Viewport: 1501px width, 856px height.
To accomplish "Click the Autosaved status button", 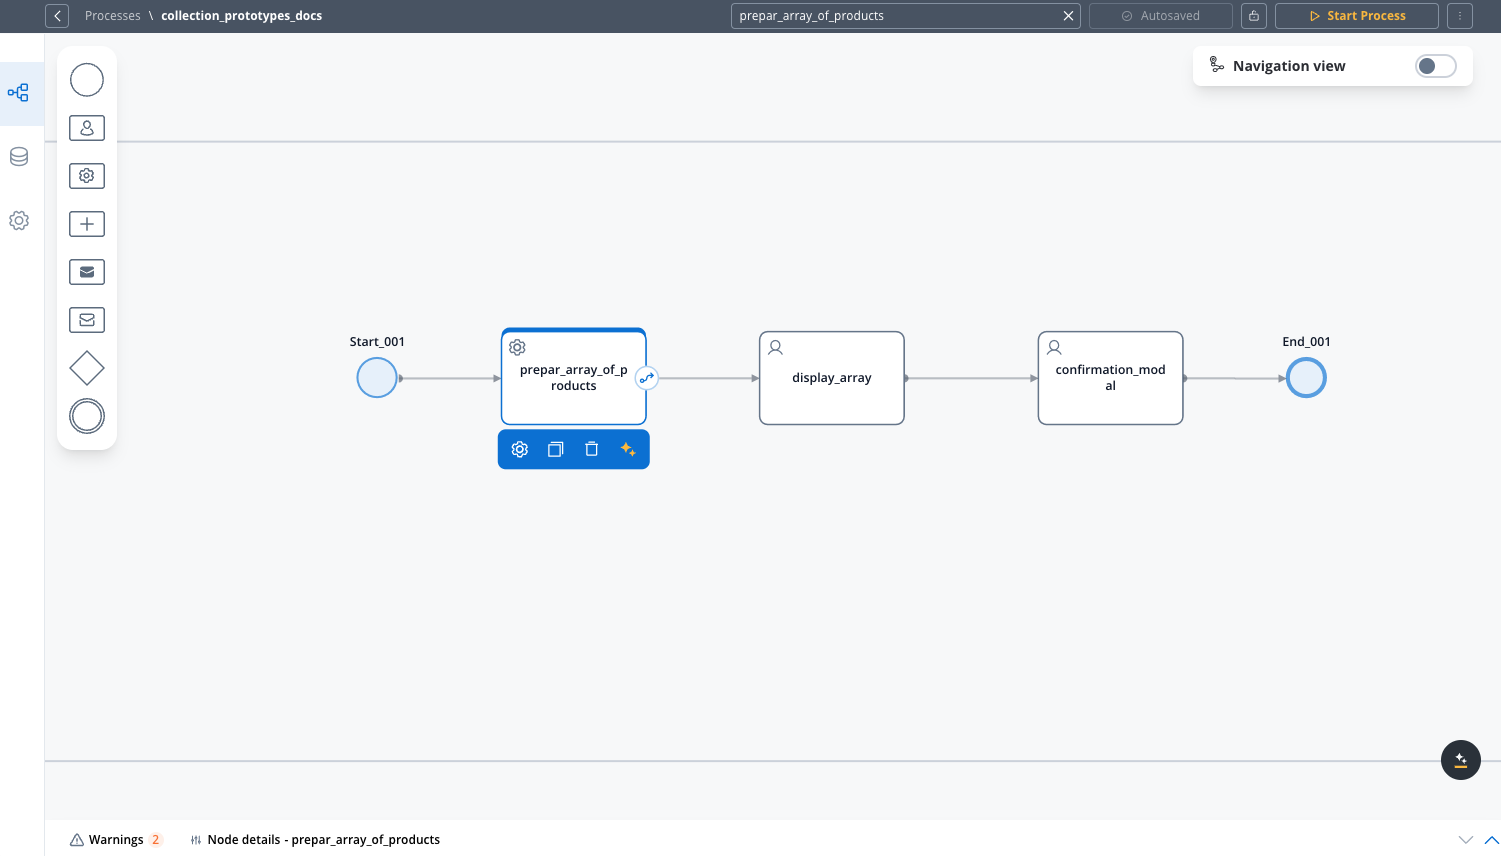I will (x=1161, y=16).
